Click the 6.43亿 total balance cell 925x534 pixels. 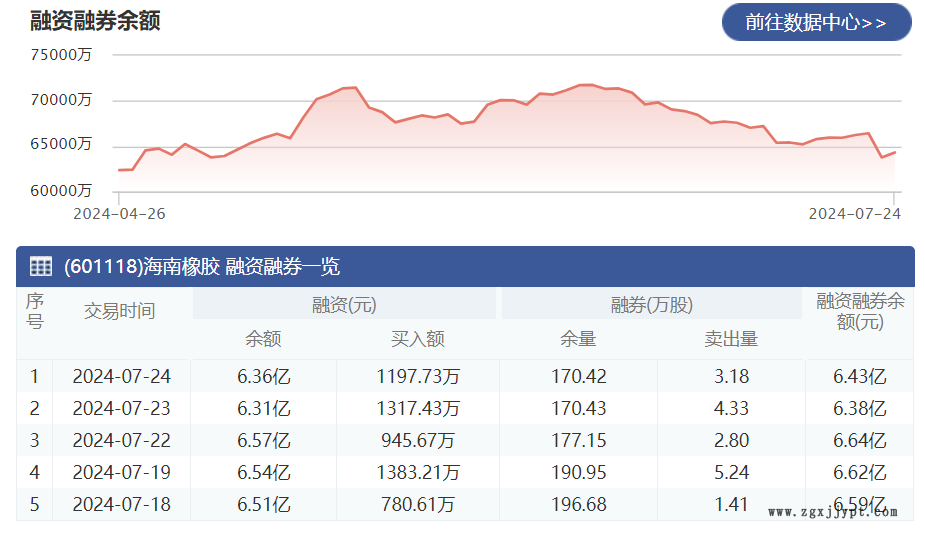tap(860, 376)
